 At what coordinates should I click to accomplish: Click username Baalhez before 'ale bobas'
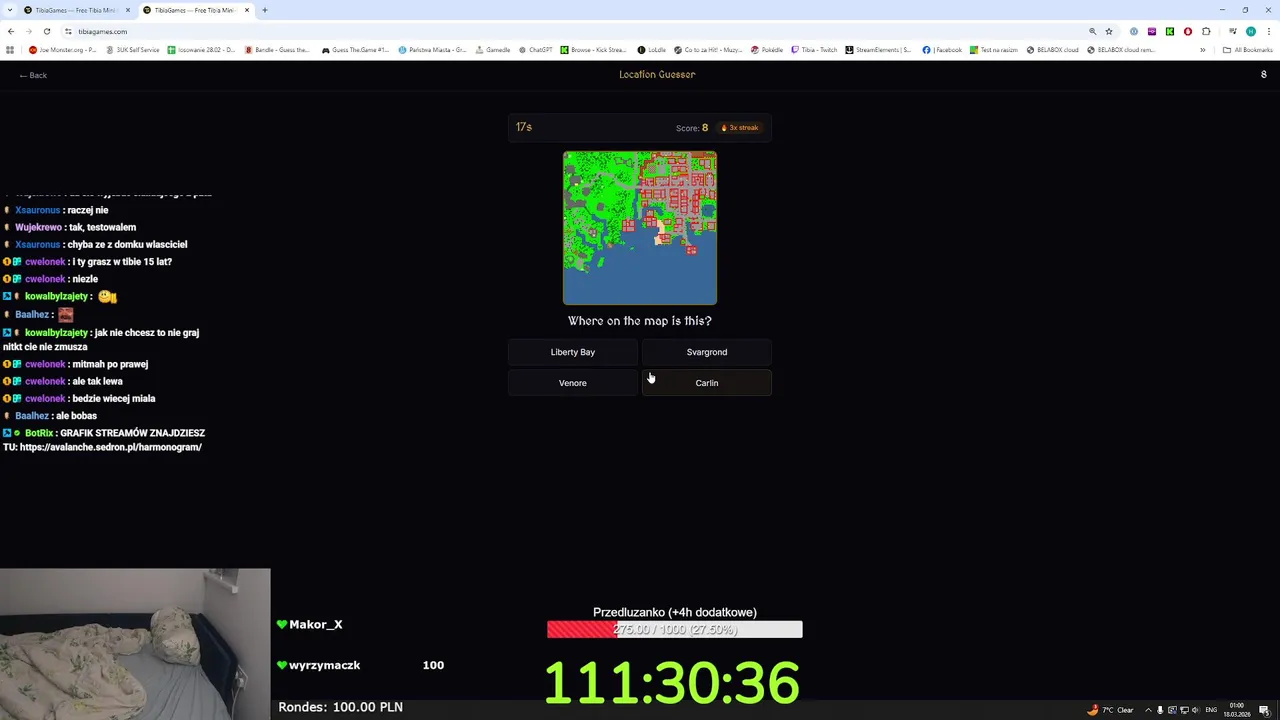point(32,415)
